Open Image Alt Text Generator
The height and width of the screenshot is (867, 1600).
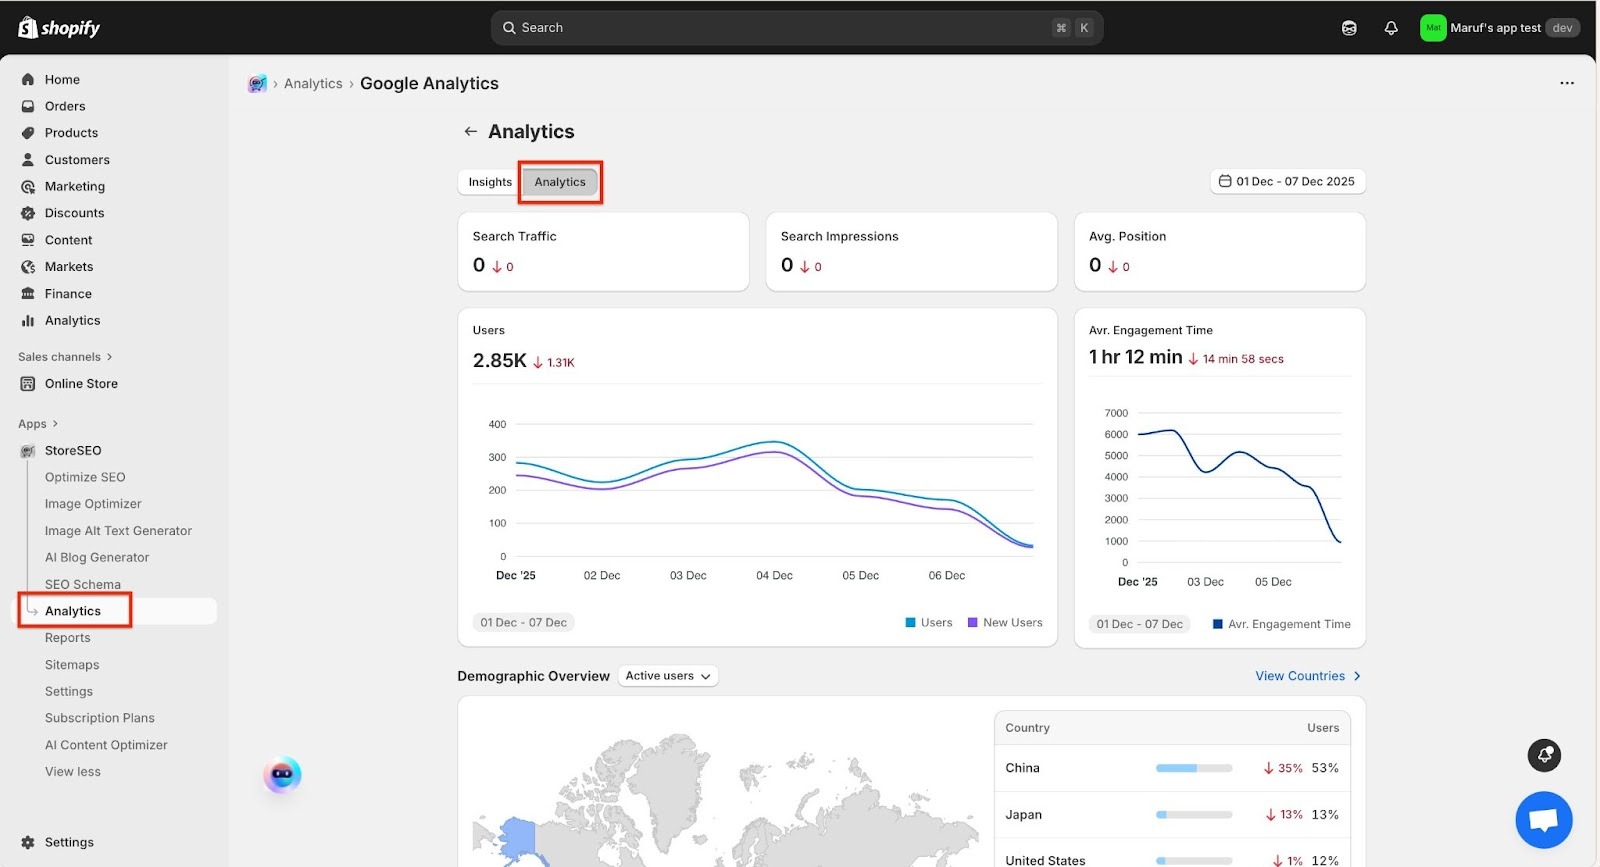pyautogui.click(x=118, y=531)
